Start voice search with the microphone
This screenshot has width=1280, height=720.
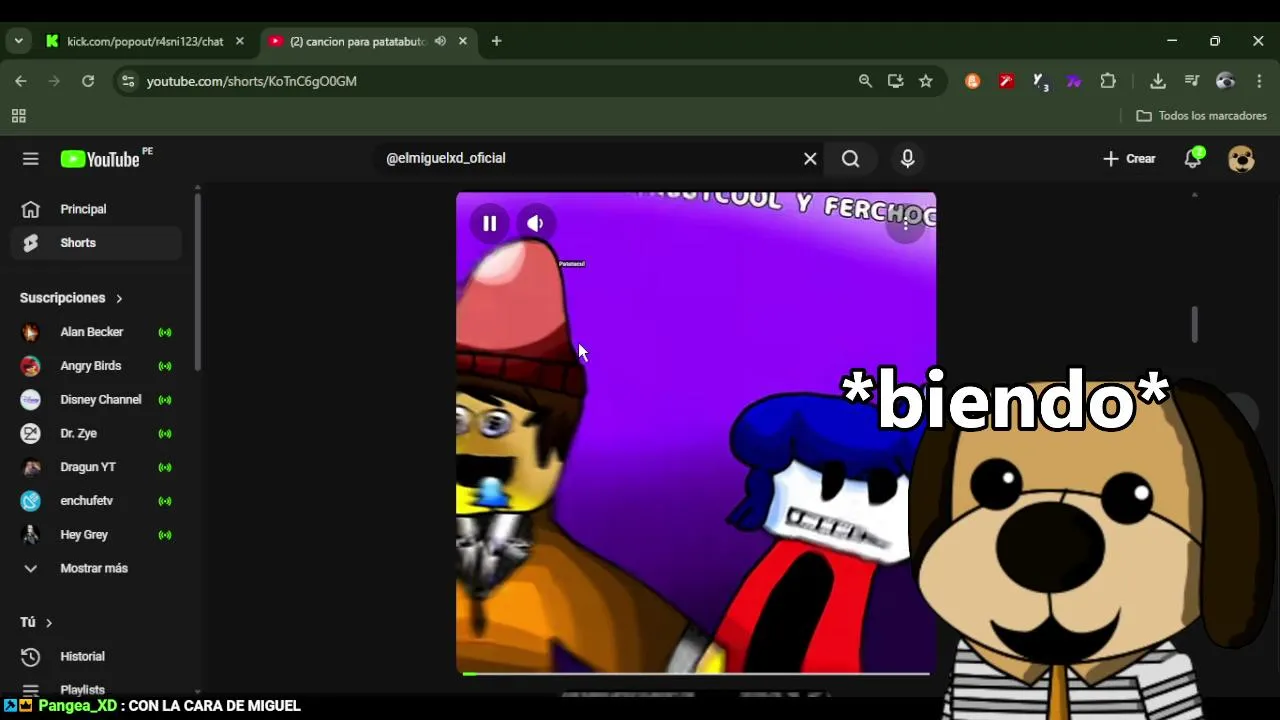907,158
